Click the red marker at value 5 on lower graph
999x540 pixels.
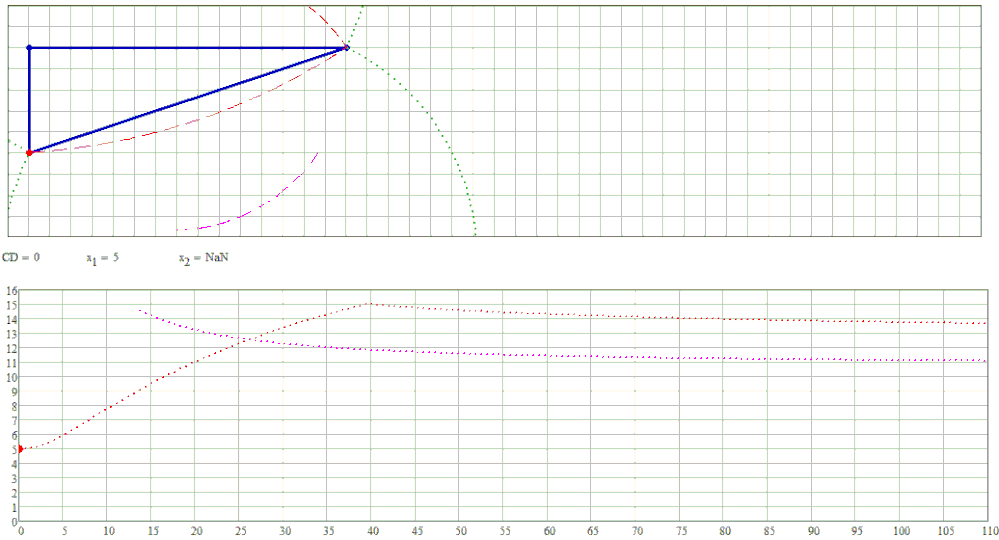(20, 449)
